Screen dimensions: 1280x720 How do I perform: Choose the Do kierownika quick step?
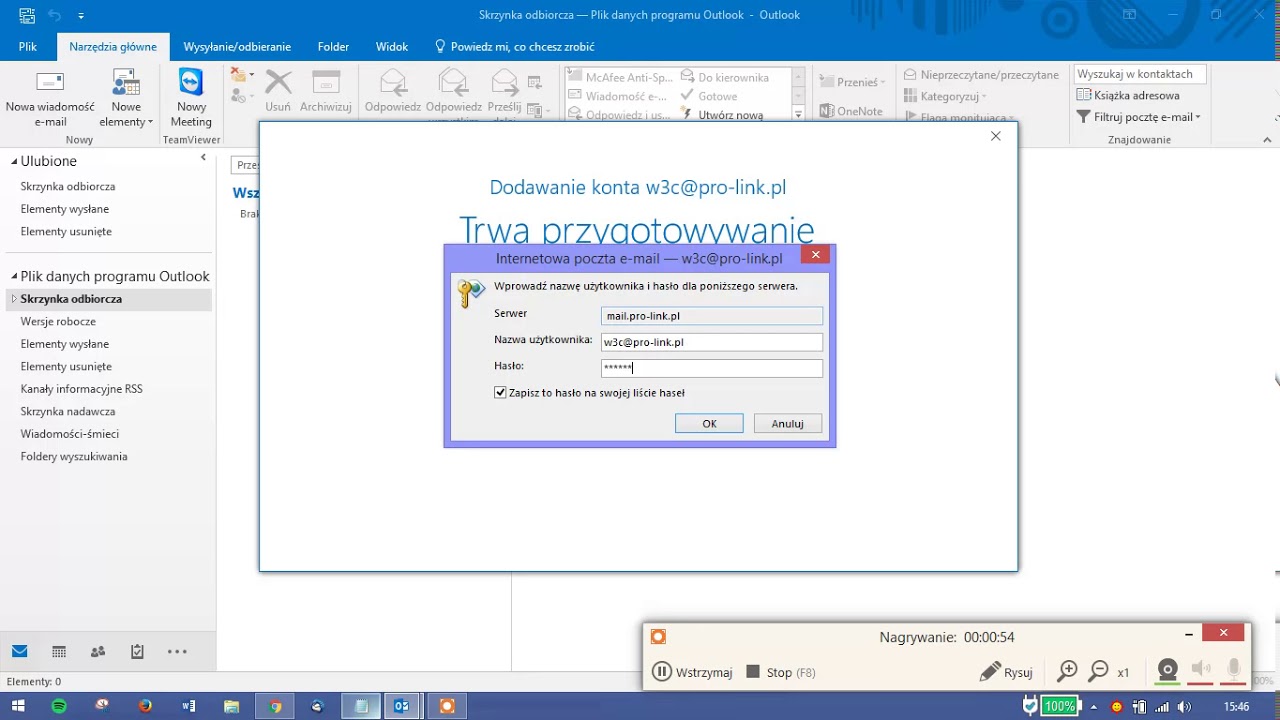(x=725, y=77)
